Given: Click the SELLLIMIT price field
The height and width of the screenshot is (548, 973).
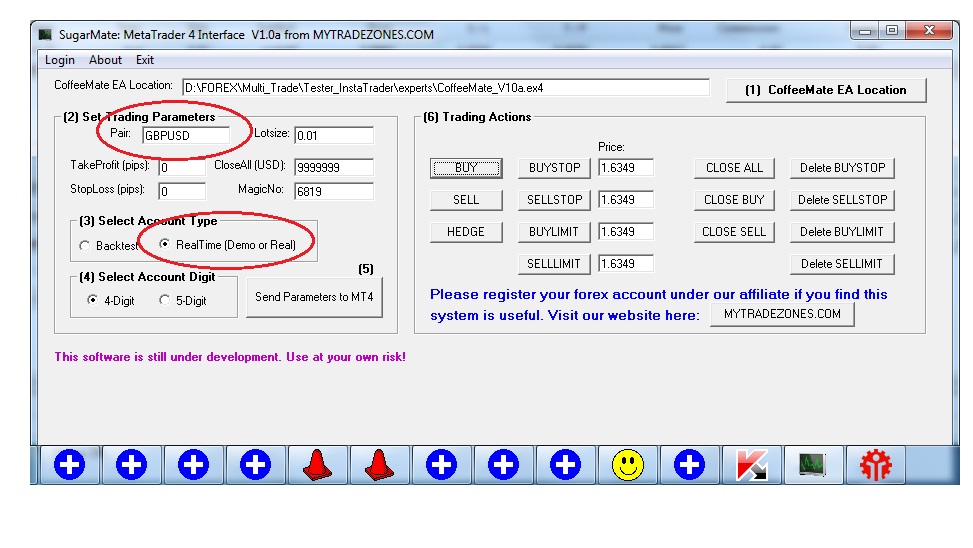Looking at the screenshot, I should pyautogui.click(x=626, y=264).
